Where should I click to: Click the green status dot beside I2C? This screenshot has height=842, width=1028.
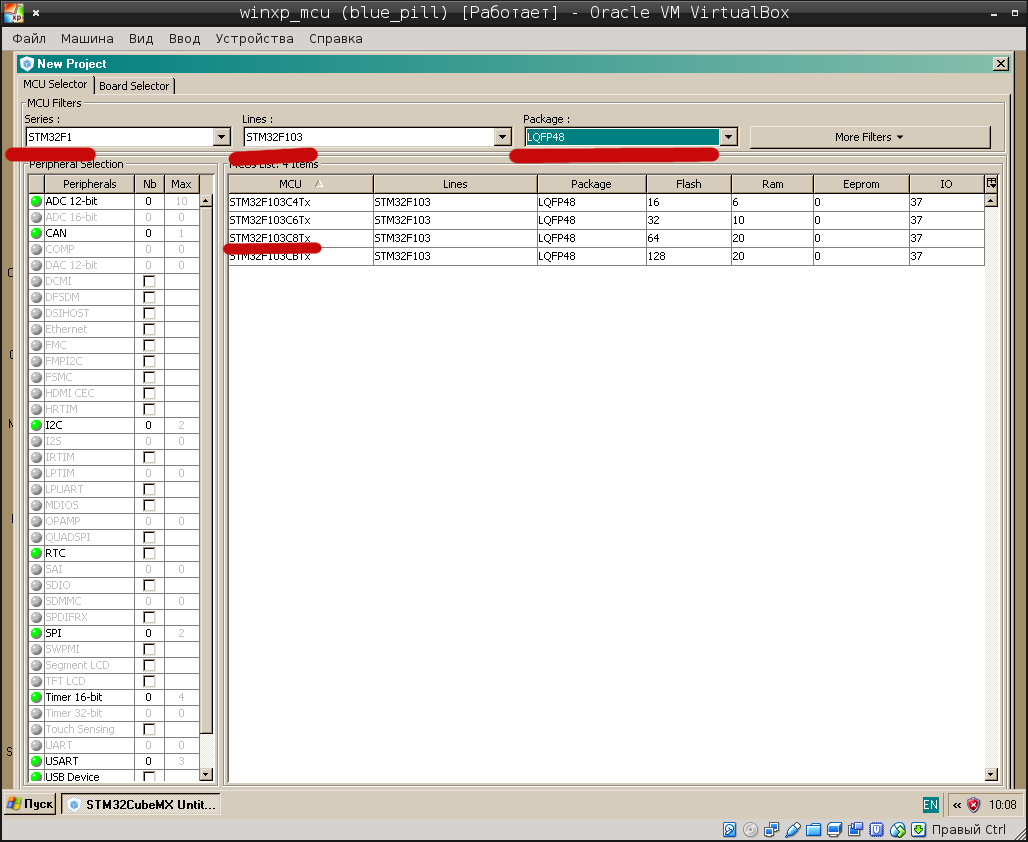[x=37, y=425]
